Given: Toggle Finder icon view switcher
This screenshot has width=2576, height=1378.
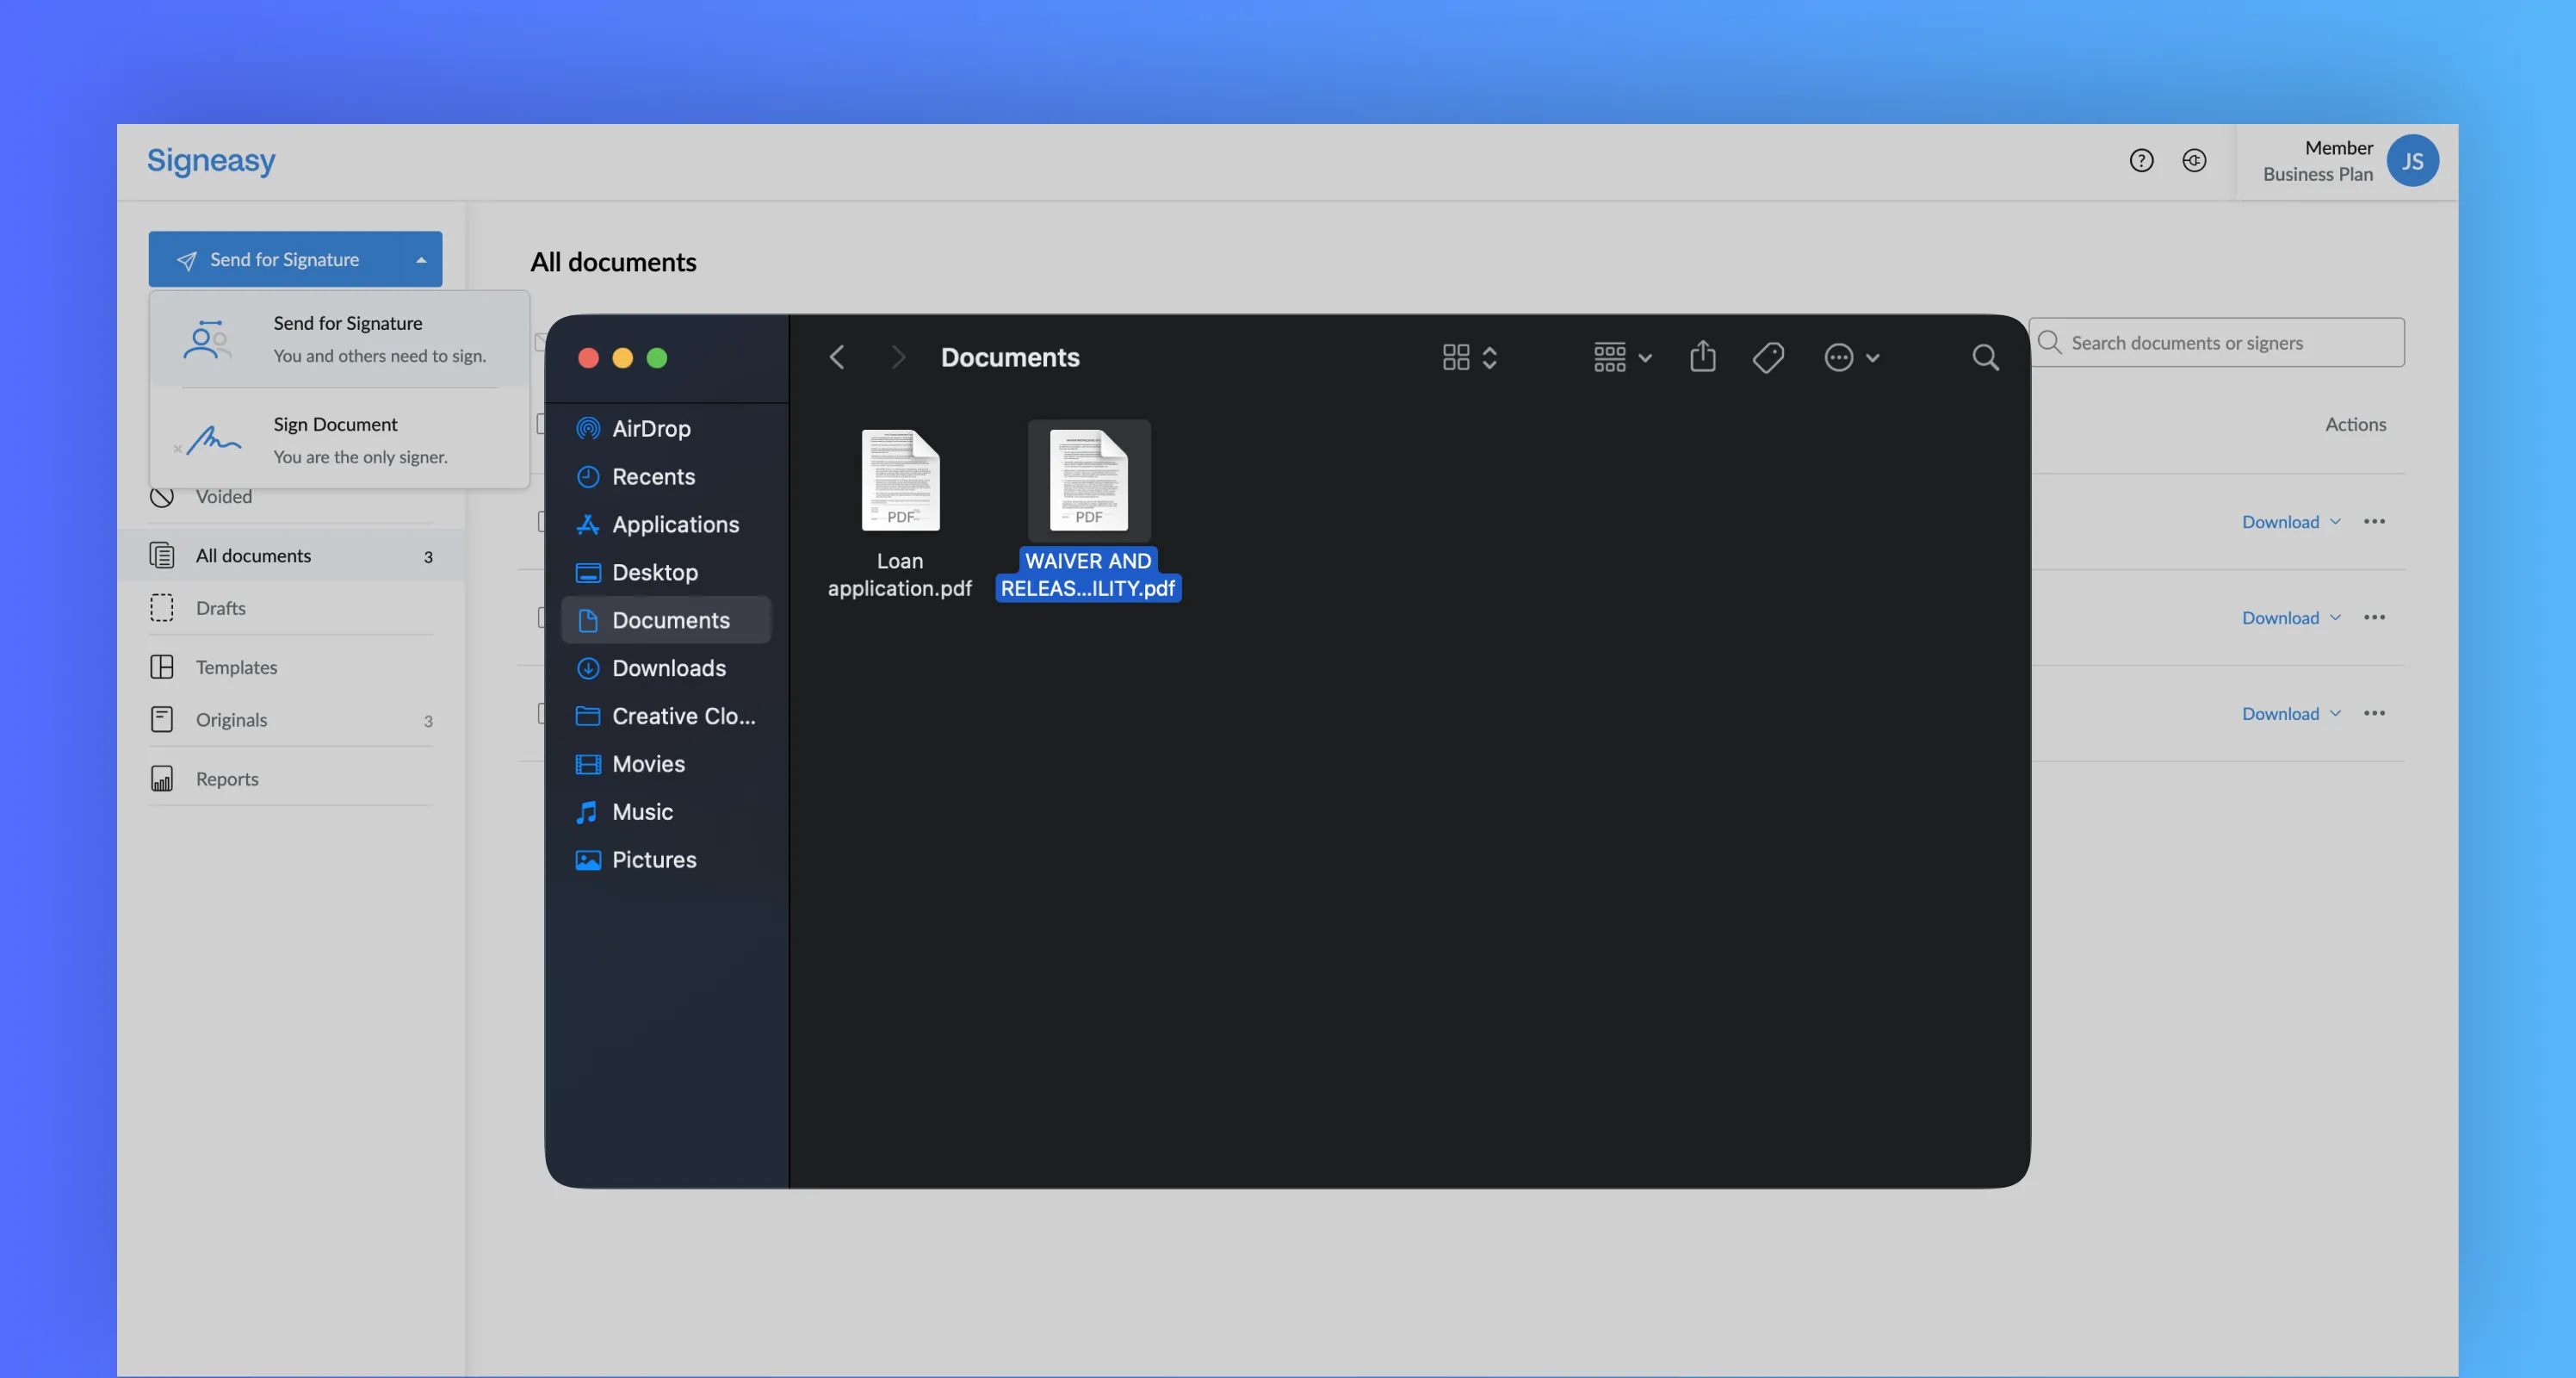Looking at the screenshot, I should pyautogui.click(x=1468, y=357).
